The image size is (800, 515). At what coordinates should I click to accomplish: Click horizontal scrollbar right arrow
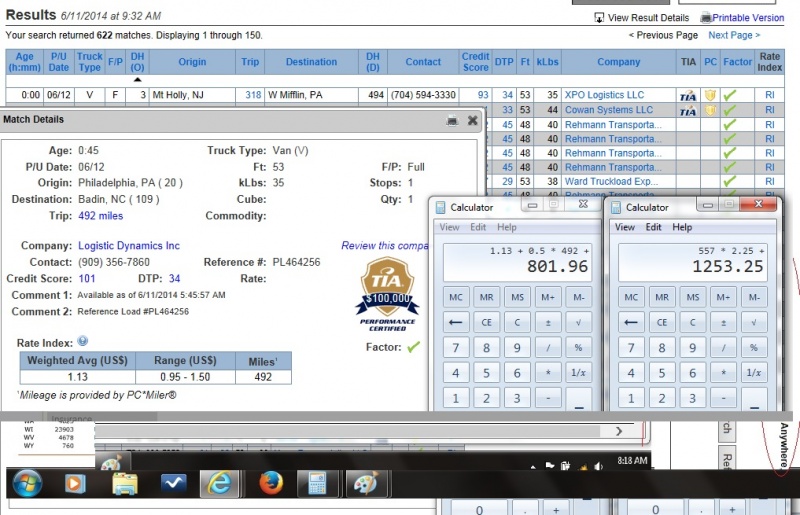point(619,431)
